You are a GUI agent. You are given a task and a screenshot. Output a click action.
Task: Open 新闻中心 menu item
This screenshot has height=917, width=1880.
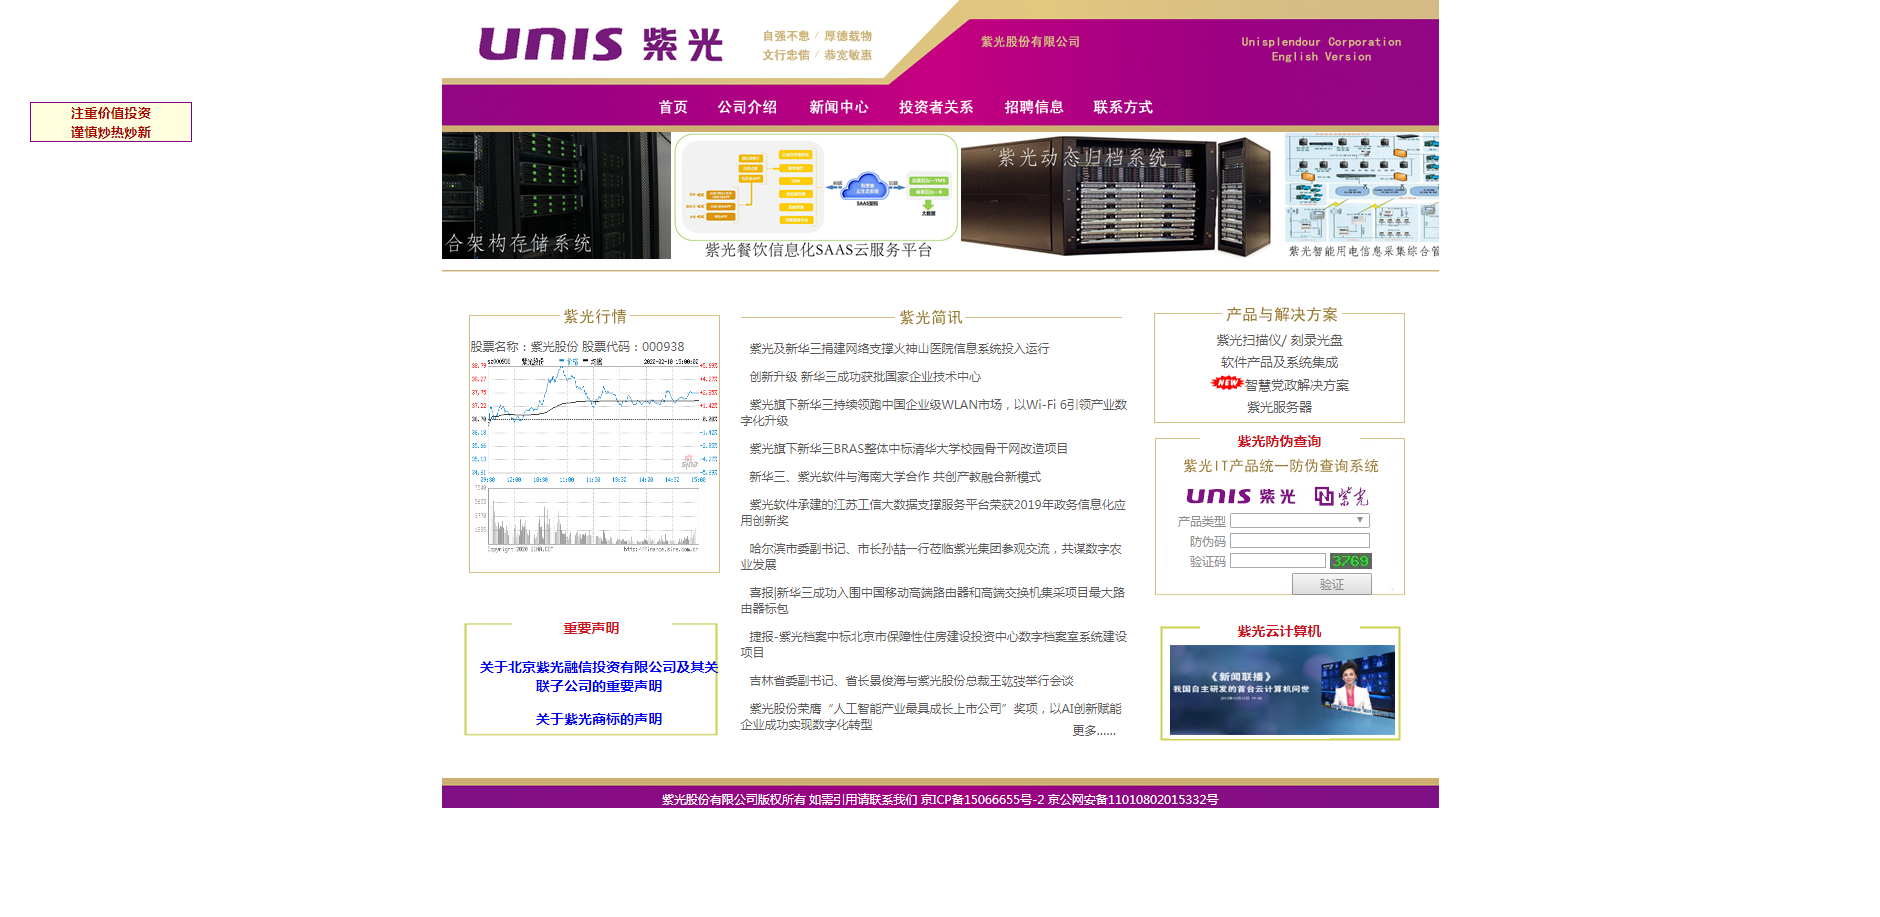pyautogui.click(x=839, y=107)
